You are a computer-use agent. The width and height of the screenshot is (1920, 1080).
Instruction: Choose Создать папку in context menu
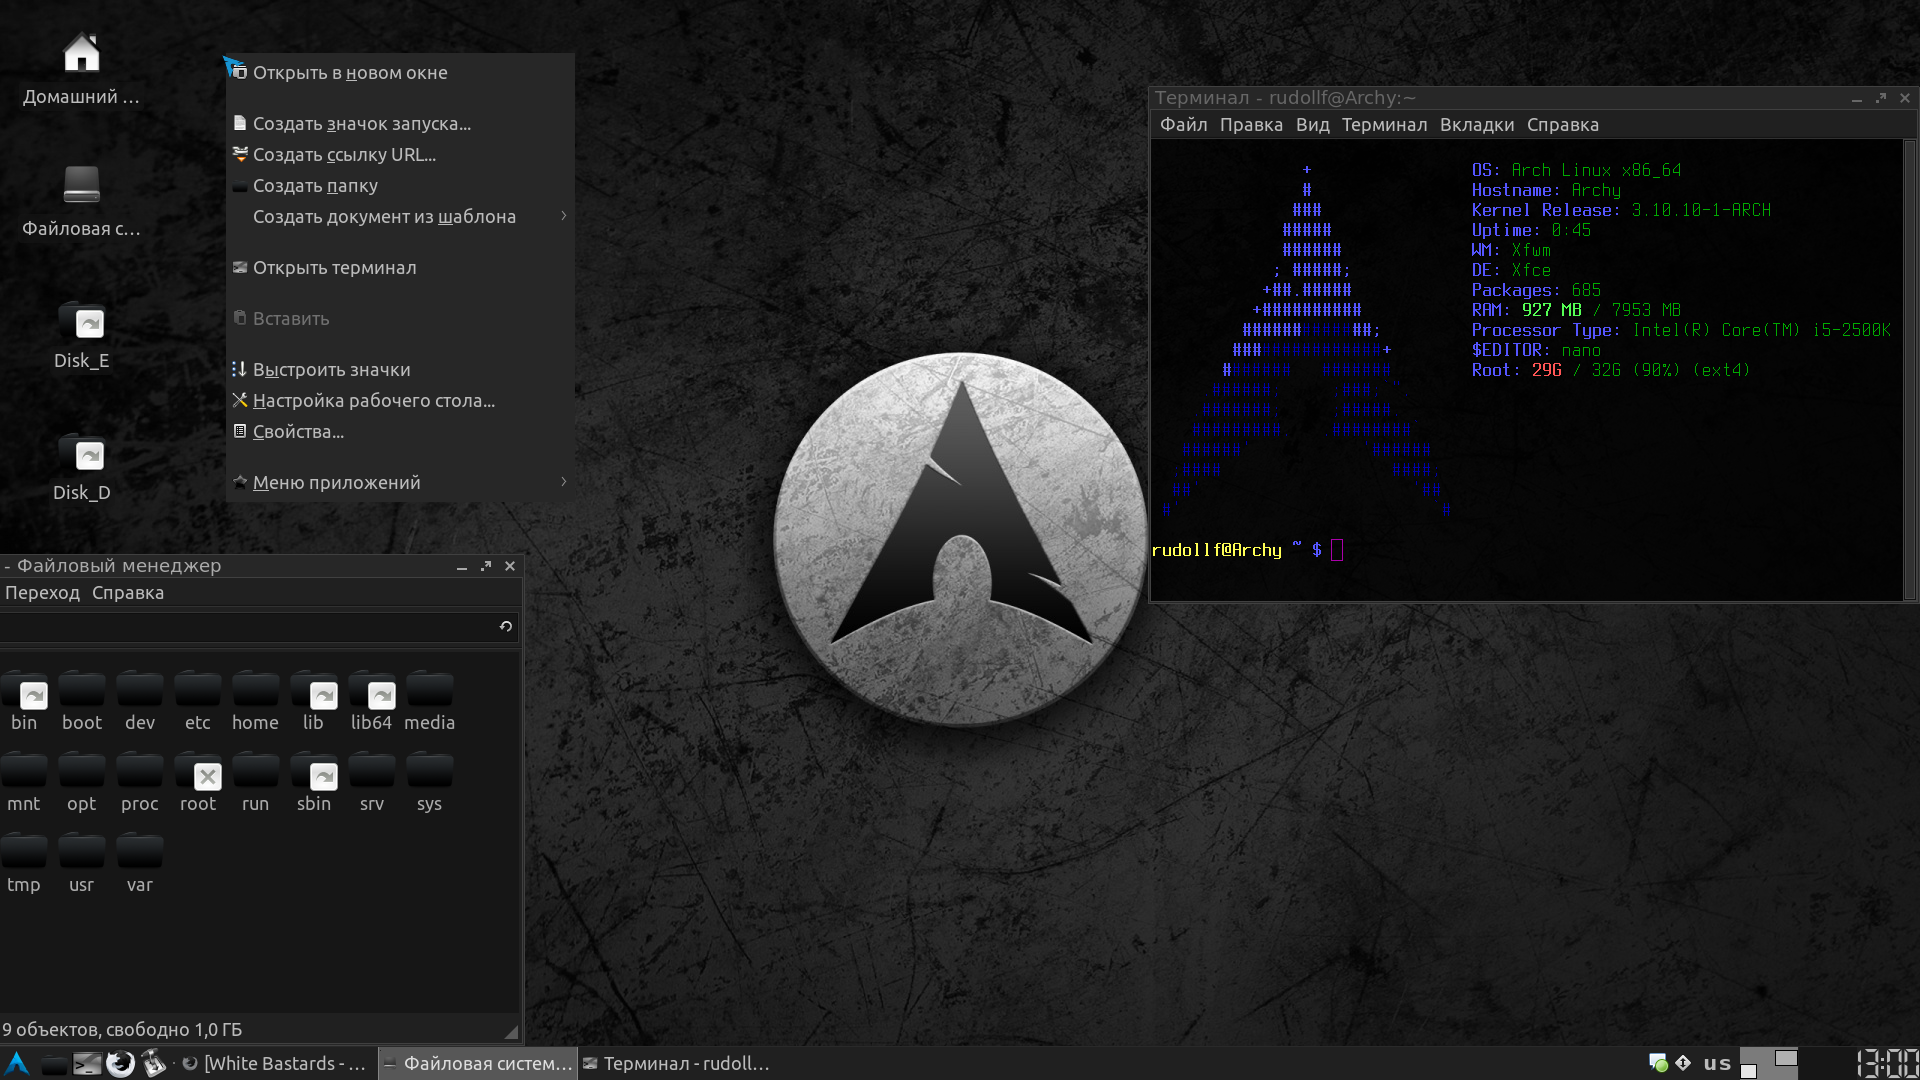400,185
